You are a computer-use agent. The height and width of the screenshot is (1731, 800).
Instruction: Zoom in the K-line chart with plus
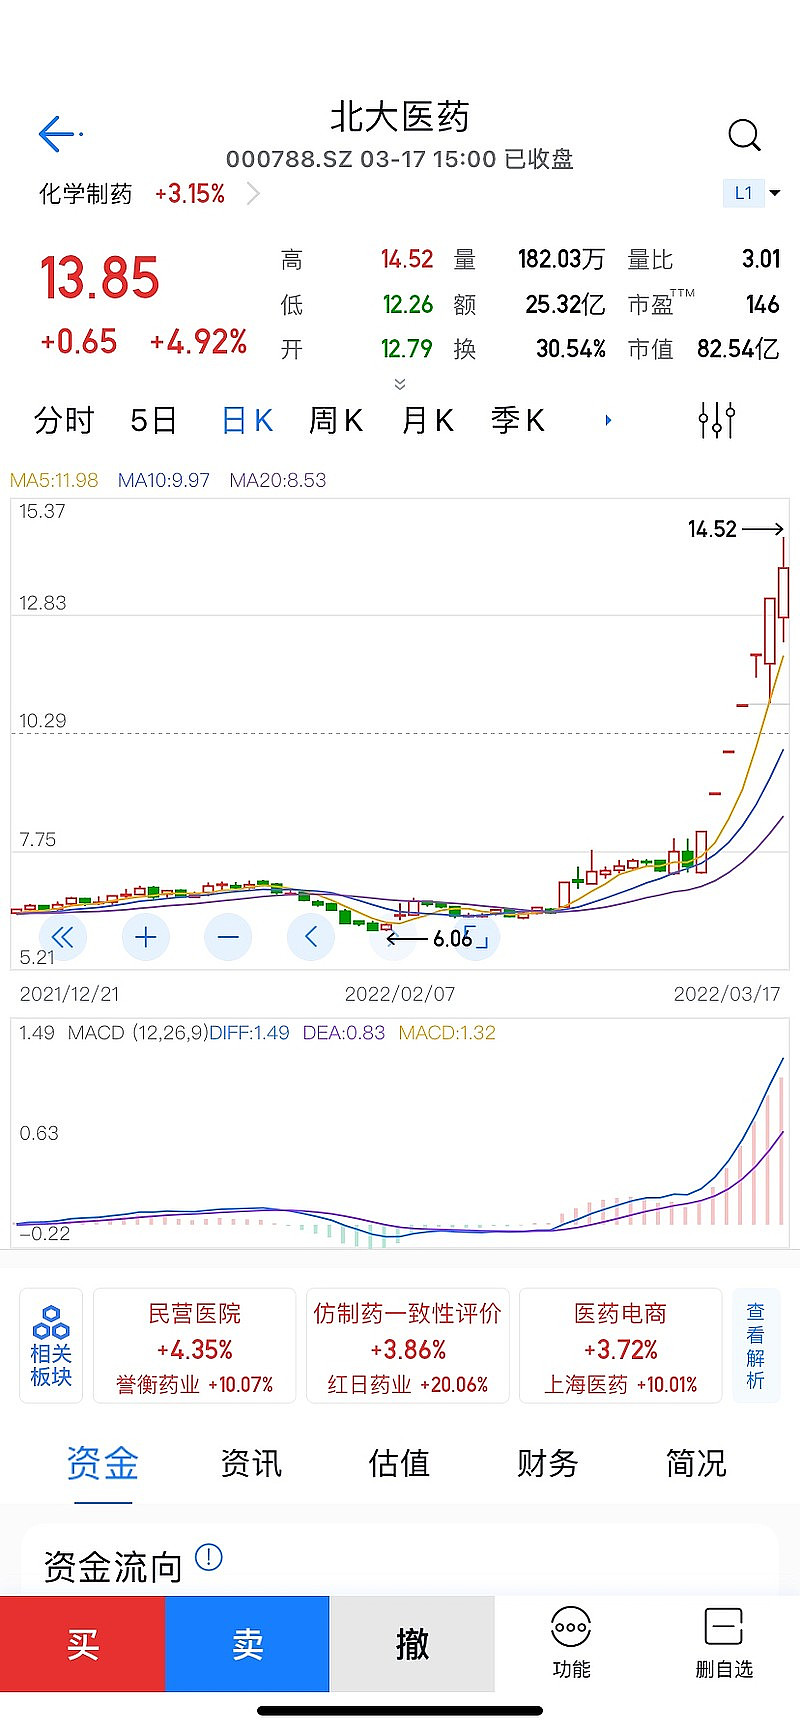[146, 937]
